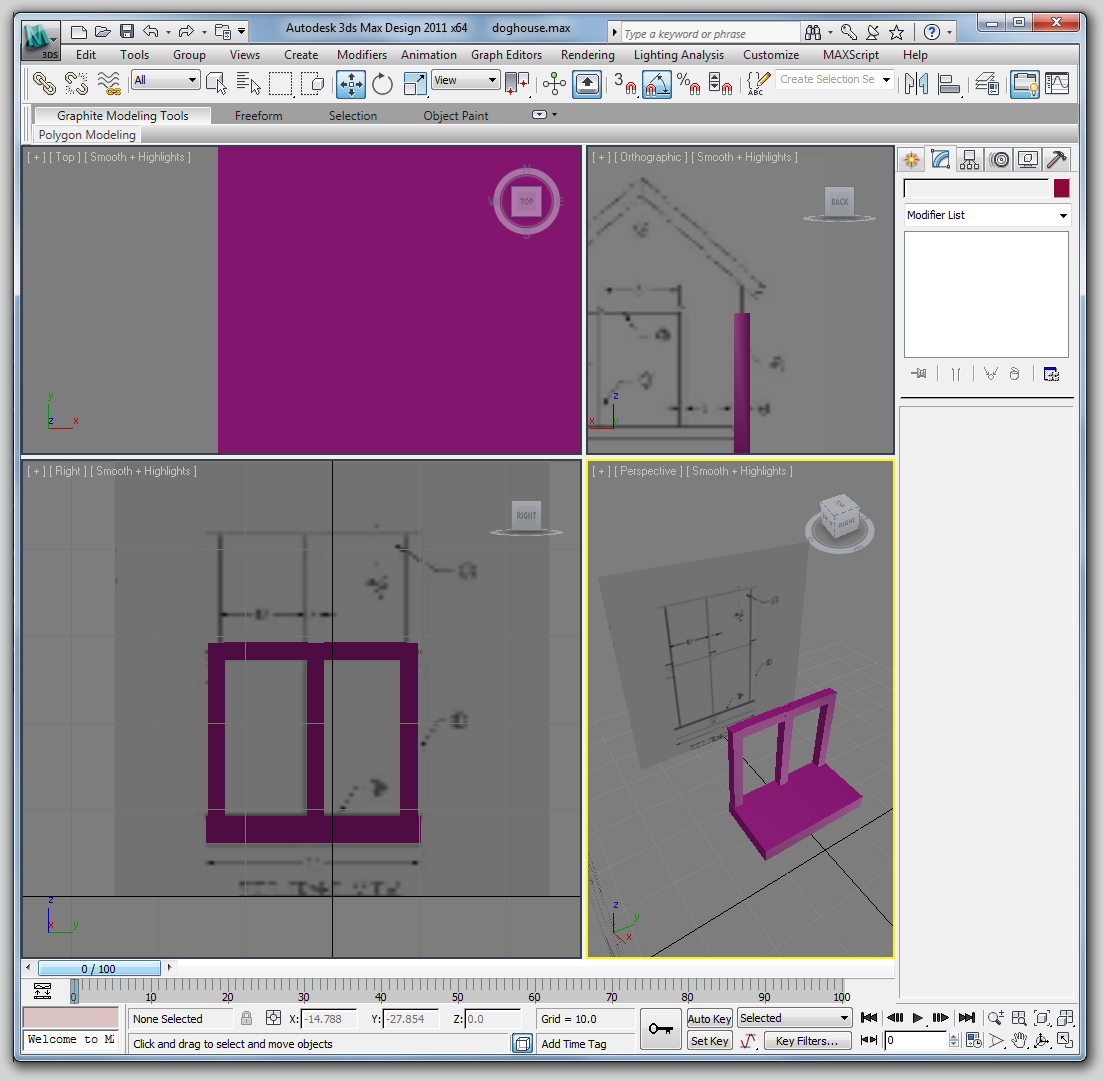
Task: Open the View reference coordinate system dropdown
Action: tap(465, 80)
